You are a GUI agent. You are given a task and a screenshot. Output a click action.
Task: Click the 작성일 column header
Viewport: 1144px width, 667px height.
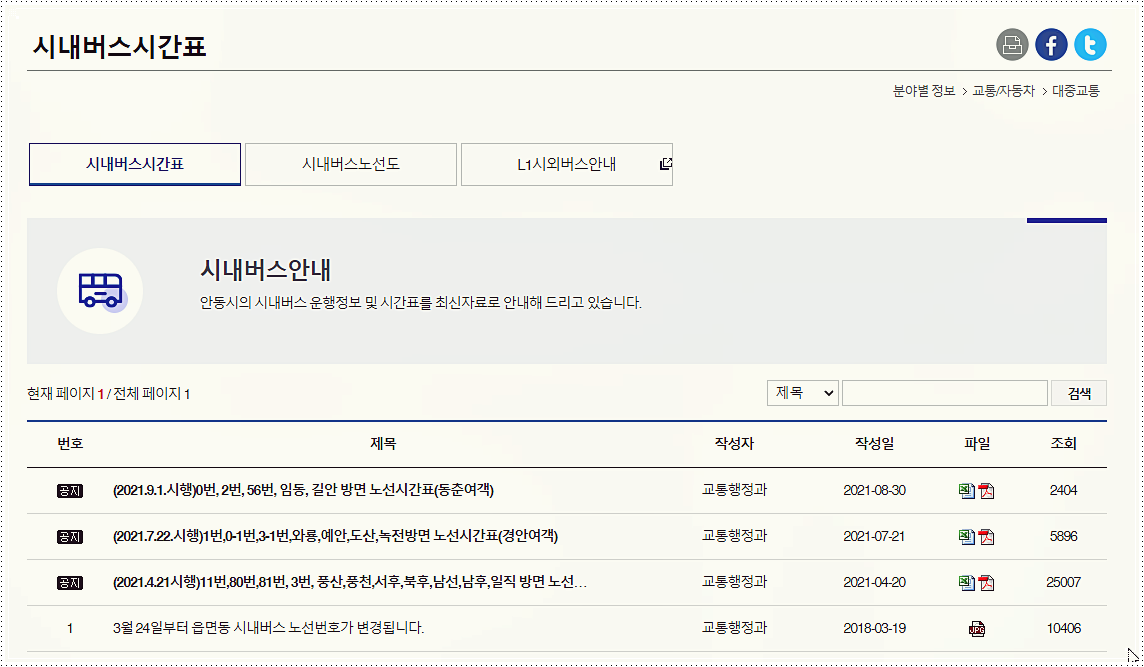coord(874,444)
